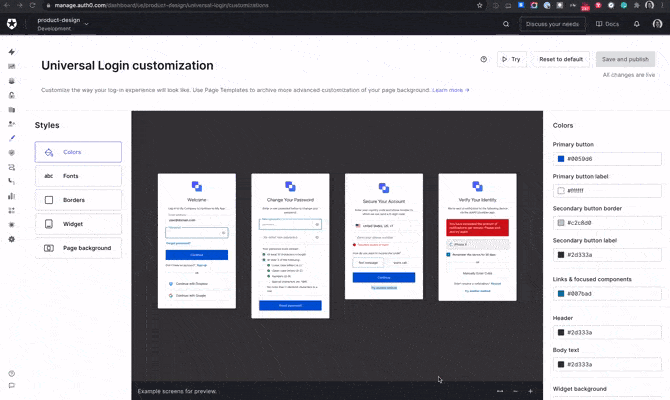
Task: Zoom in on the preview with plus icon
Action: pos(530,391)
